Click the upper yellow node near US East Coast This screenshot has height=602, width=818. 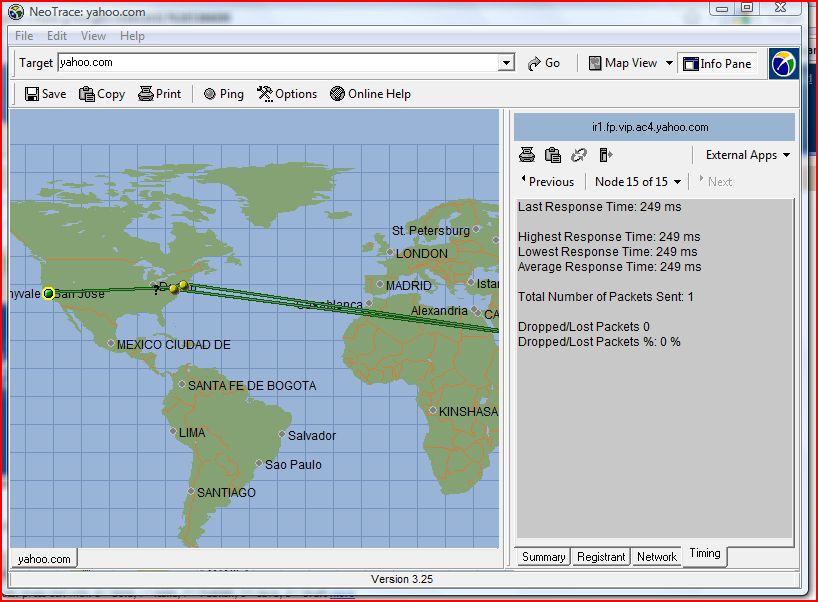click(183, 285)
